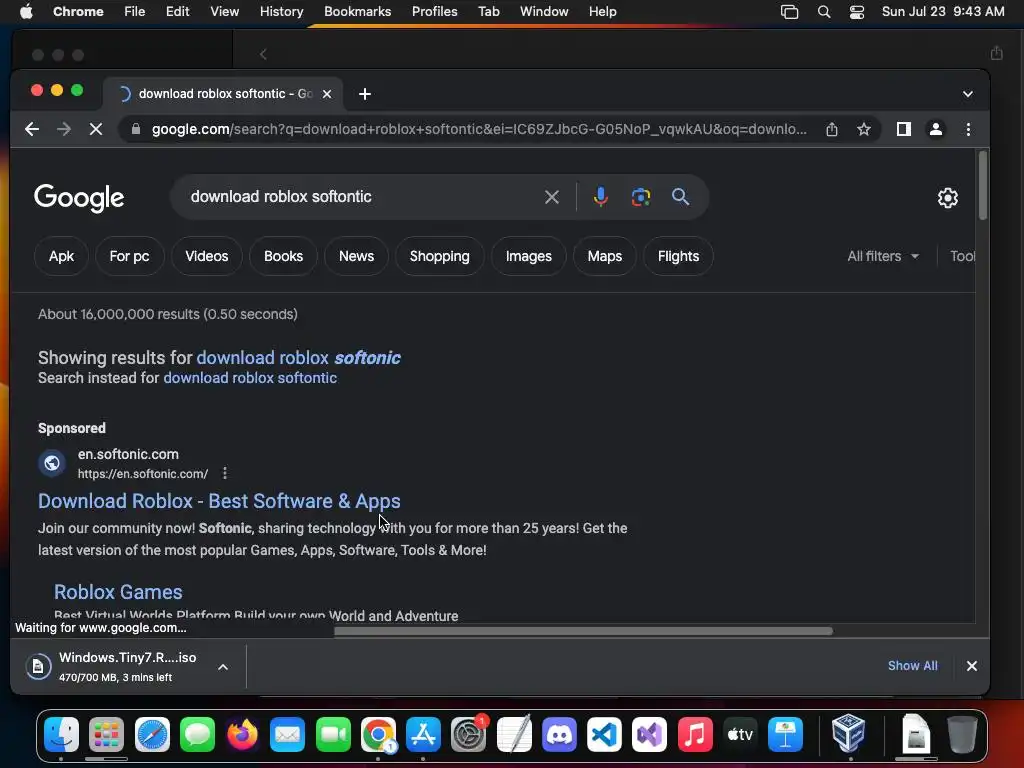Switch to Videos results

tap(206, 256)
